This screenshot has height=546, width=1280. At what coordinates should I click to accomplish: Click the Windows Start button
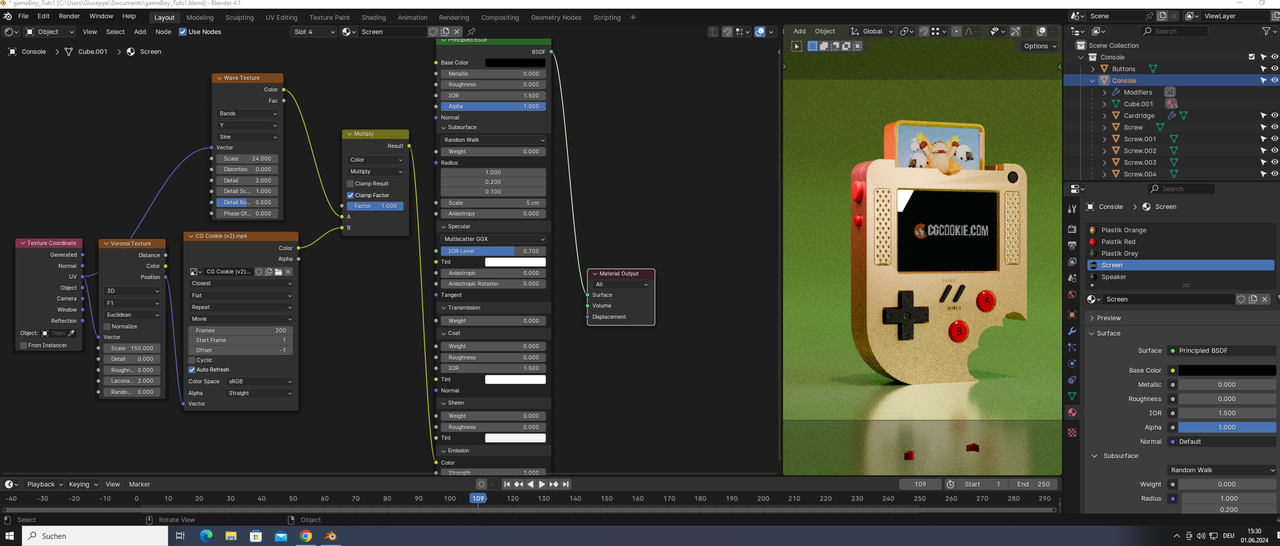(x=10, y=536)
